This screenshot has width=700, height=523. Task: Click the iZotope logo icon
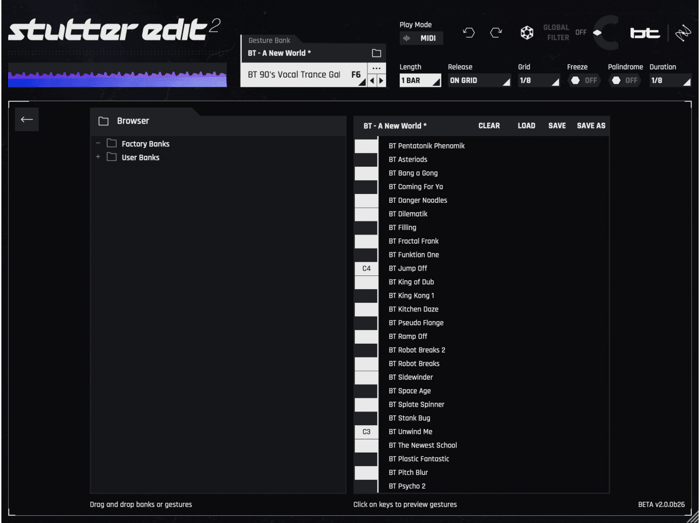tap(683, 33)
